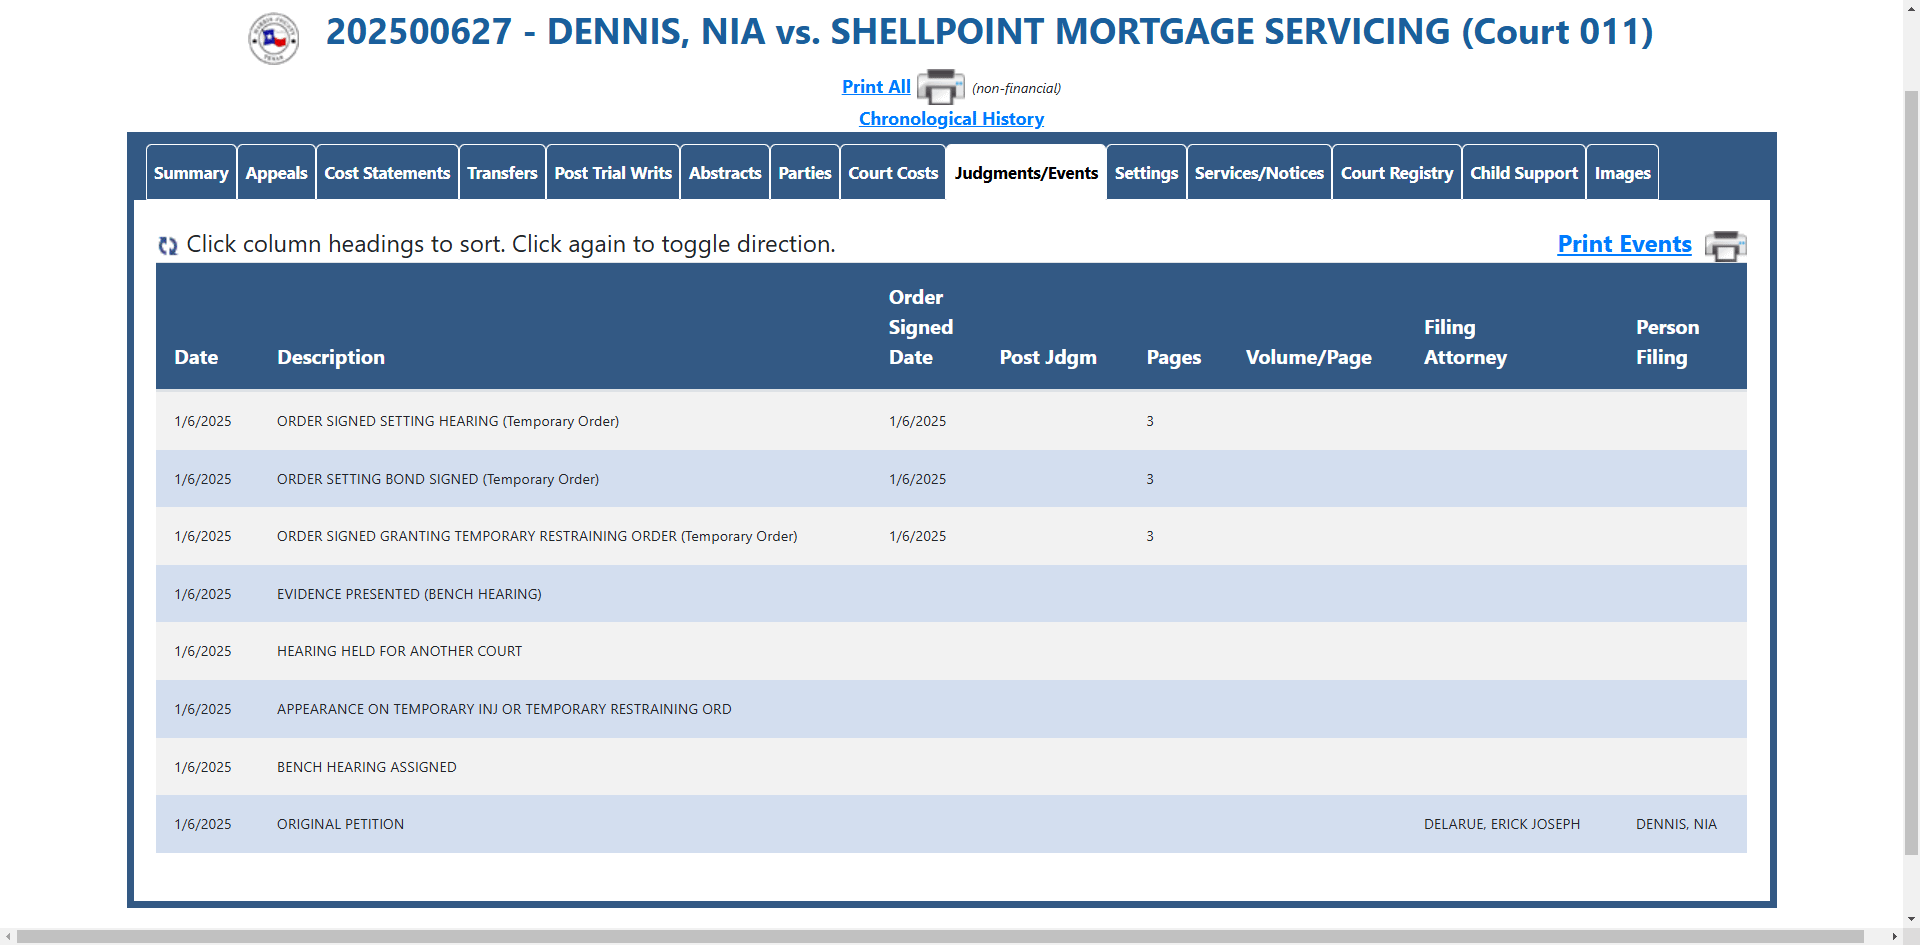Click the vertical scrollbar thumb
Image resolution: width=1920 pixels, height=945 pixels.
(1911, 472)
